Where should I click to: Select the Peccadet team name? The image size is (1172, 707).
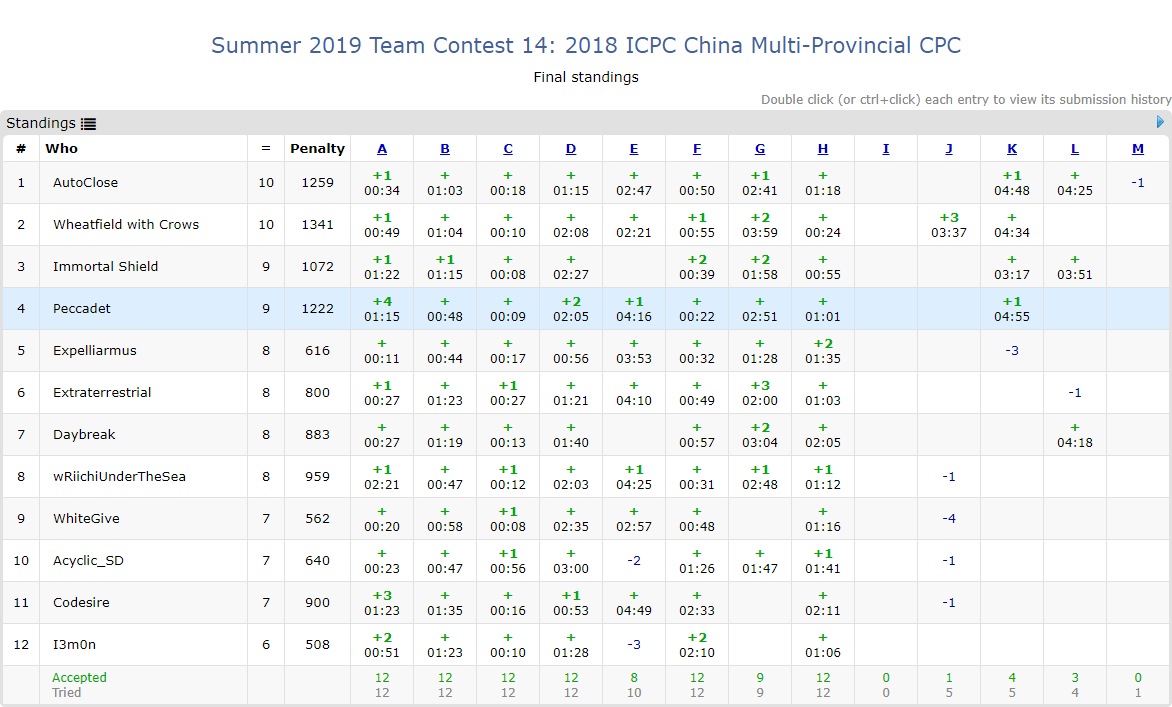click(x=82, y=309)
